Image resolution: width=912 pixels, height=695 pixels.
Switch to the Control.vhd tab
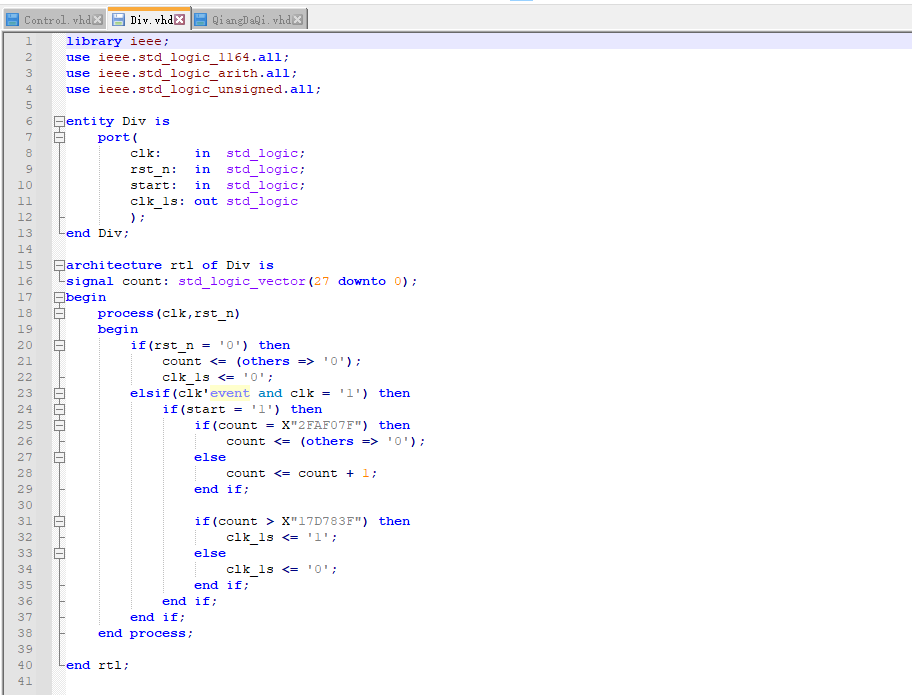click(55, 19)
